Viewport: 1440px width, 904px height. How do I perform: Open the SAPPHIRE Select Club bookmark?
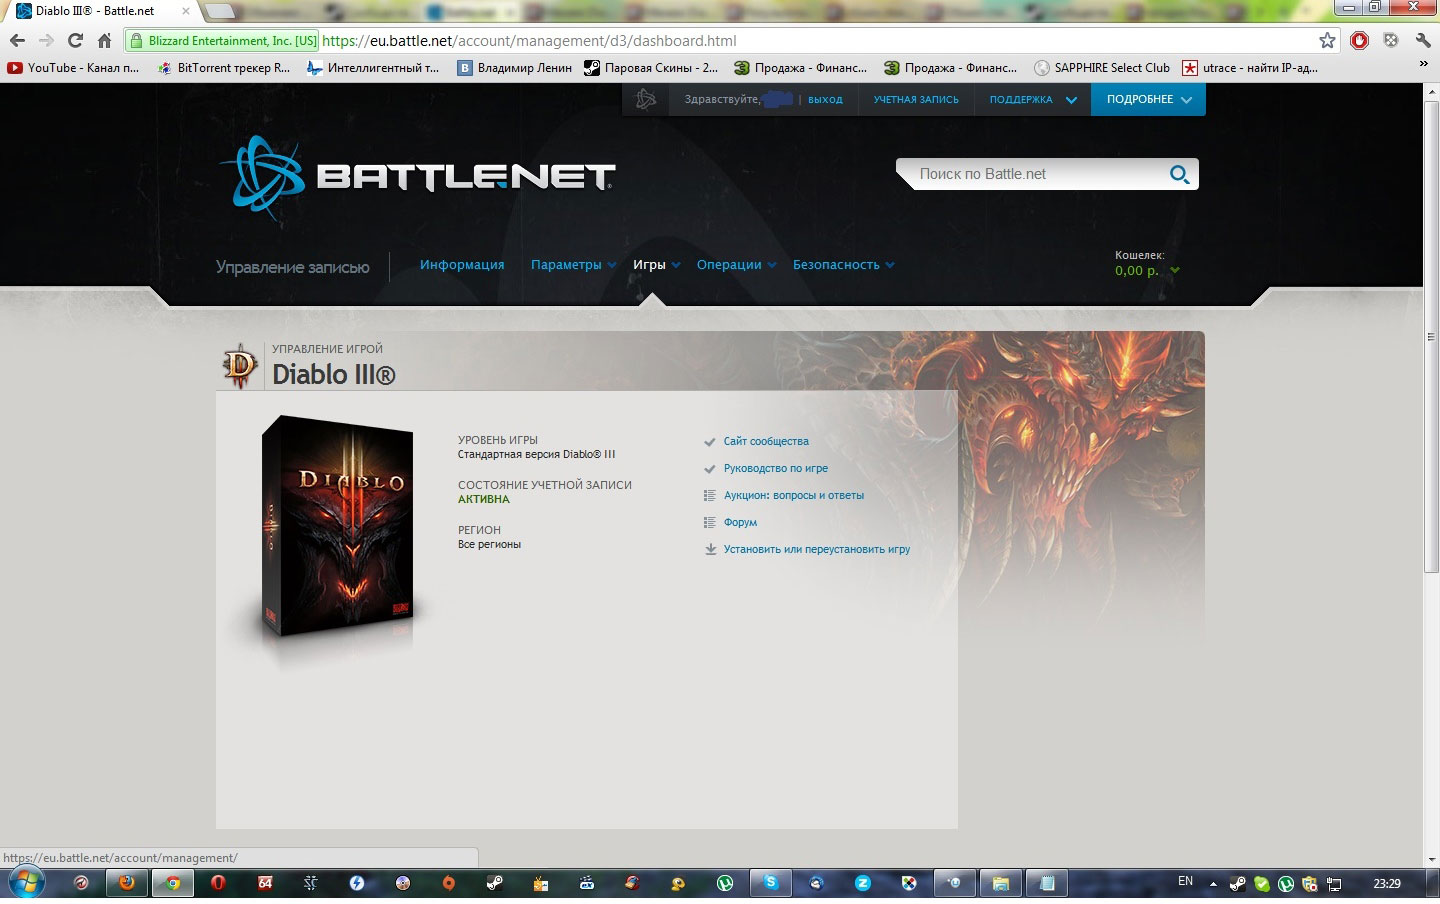pos(1102,68)
